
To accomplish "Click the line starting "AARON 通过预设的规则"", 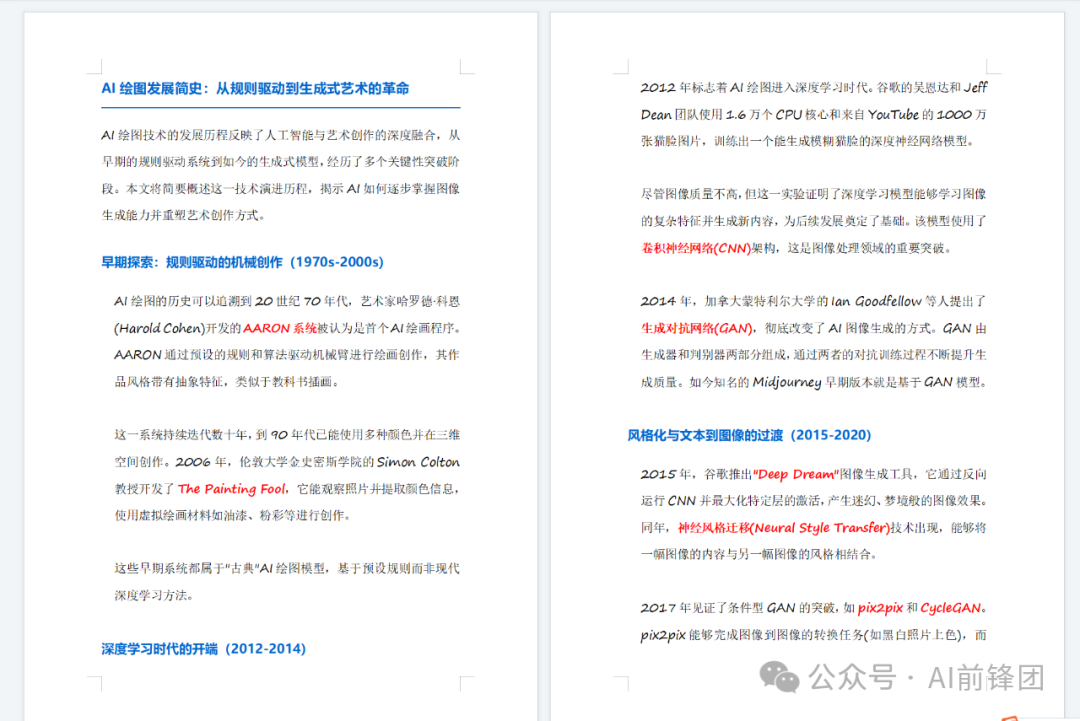I will (x=287, y=355).
